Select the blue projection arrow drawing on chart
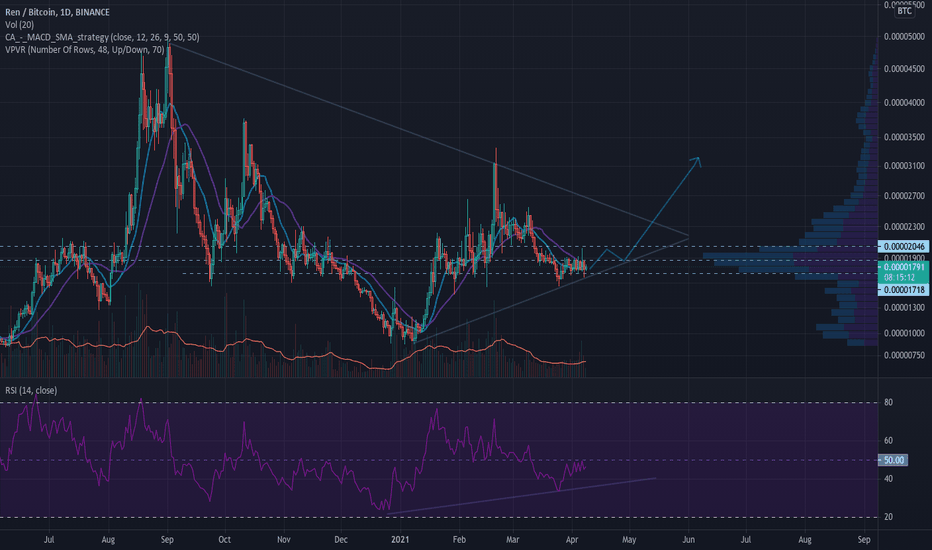 pos(663,210)
